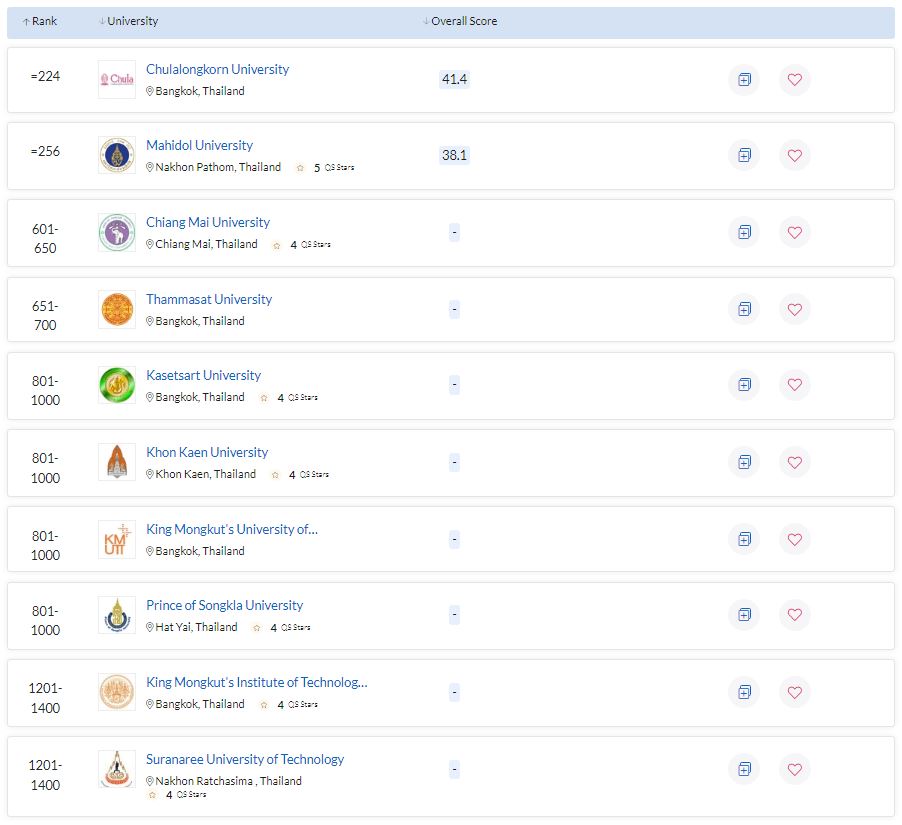The height and width of the screenshot is (825, 902).
Task: Shortlist King Mongkut's University of... with heart
Action: point(794,539)
